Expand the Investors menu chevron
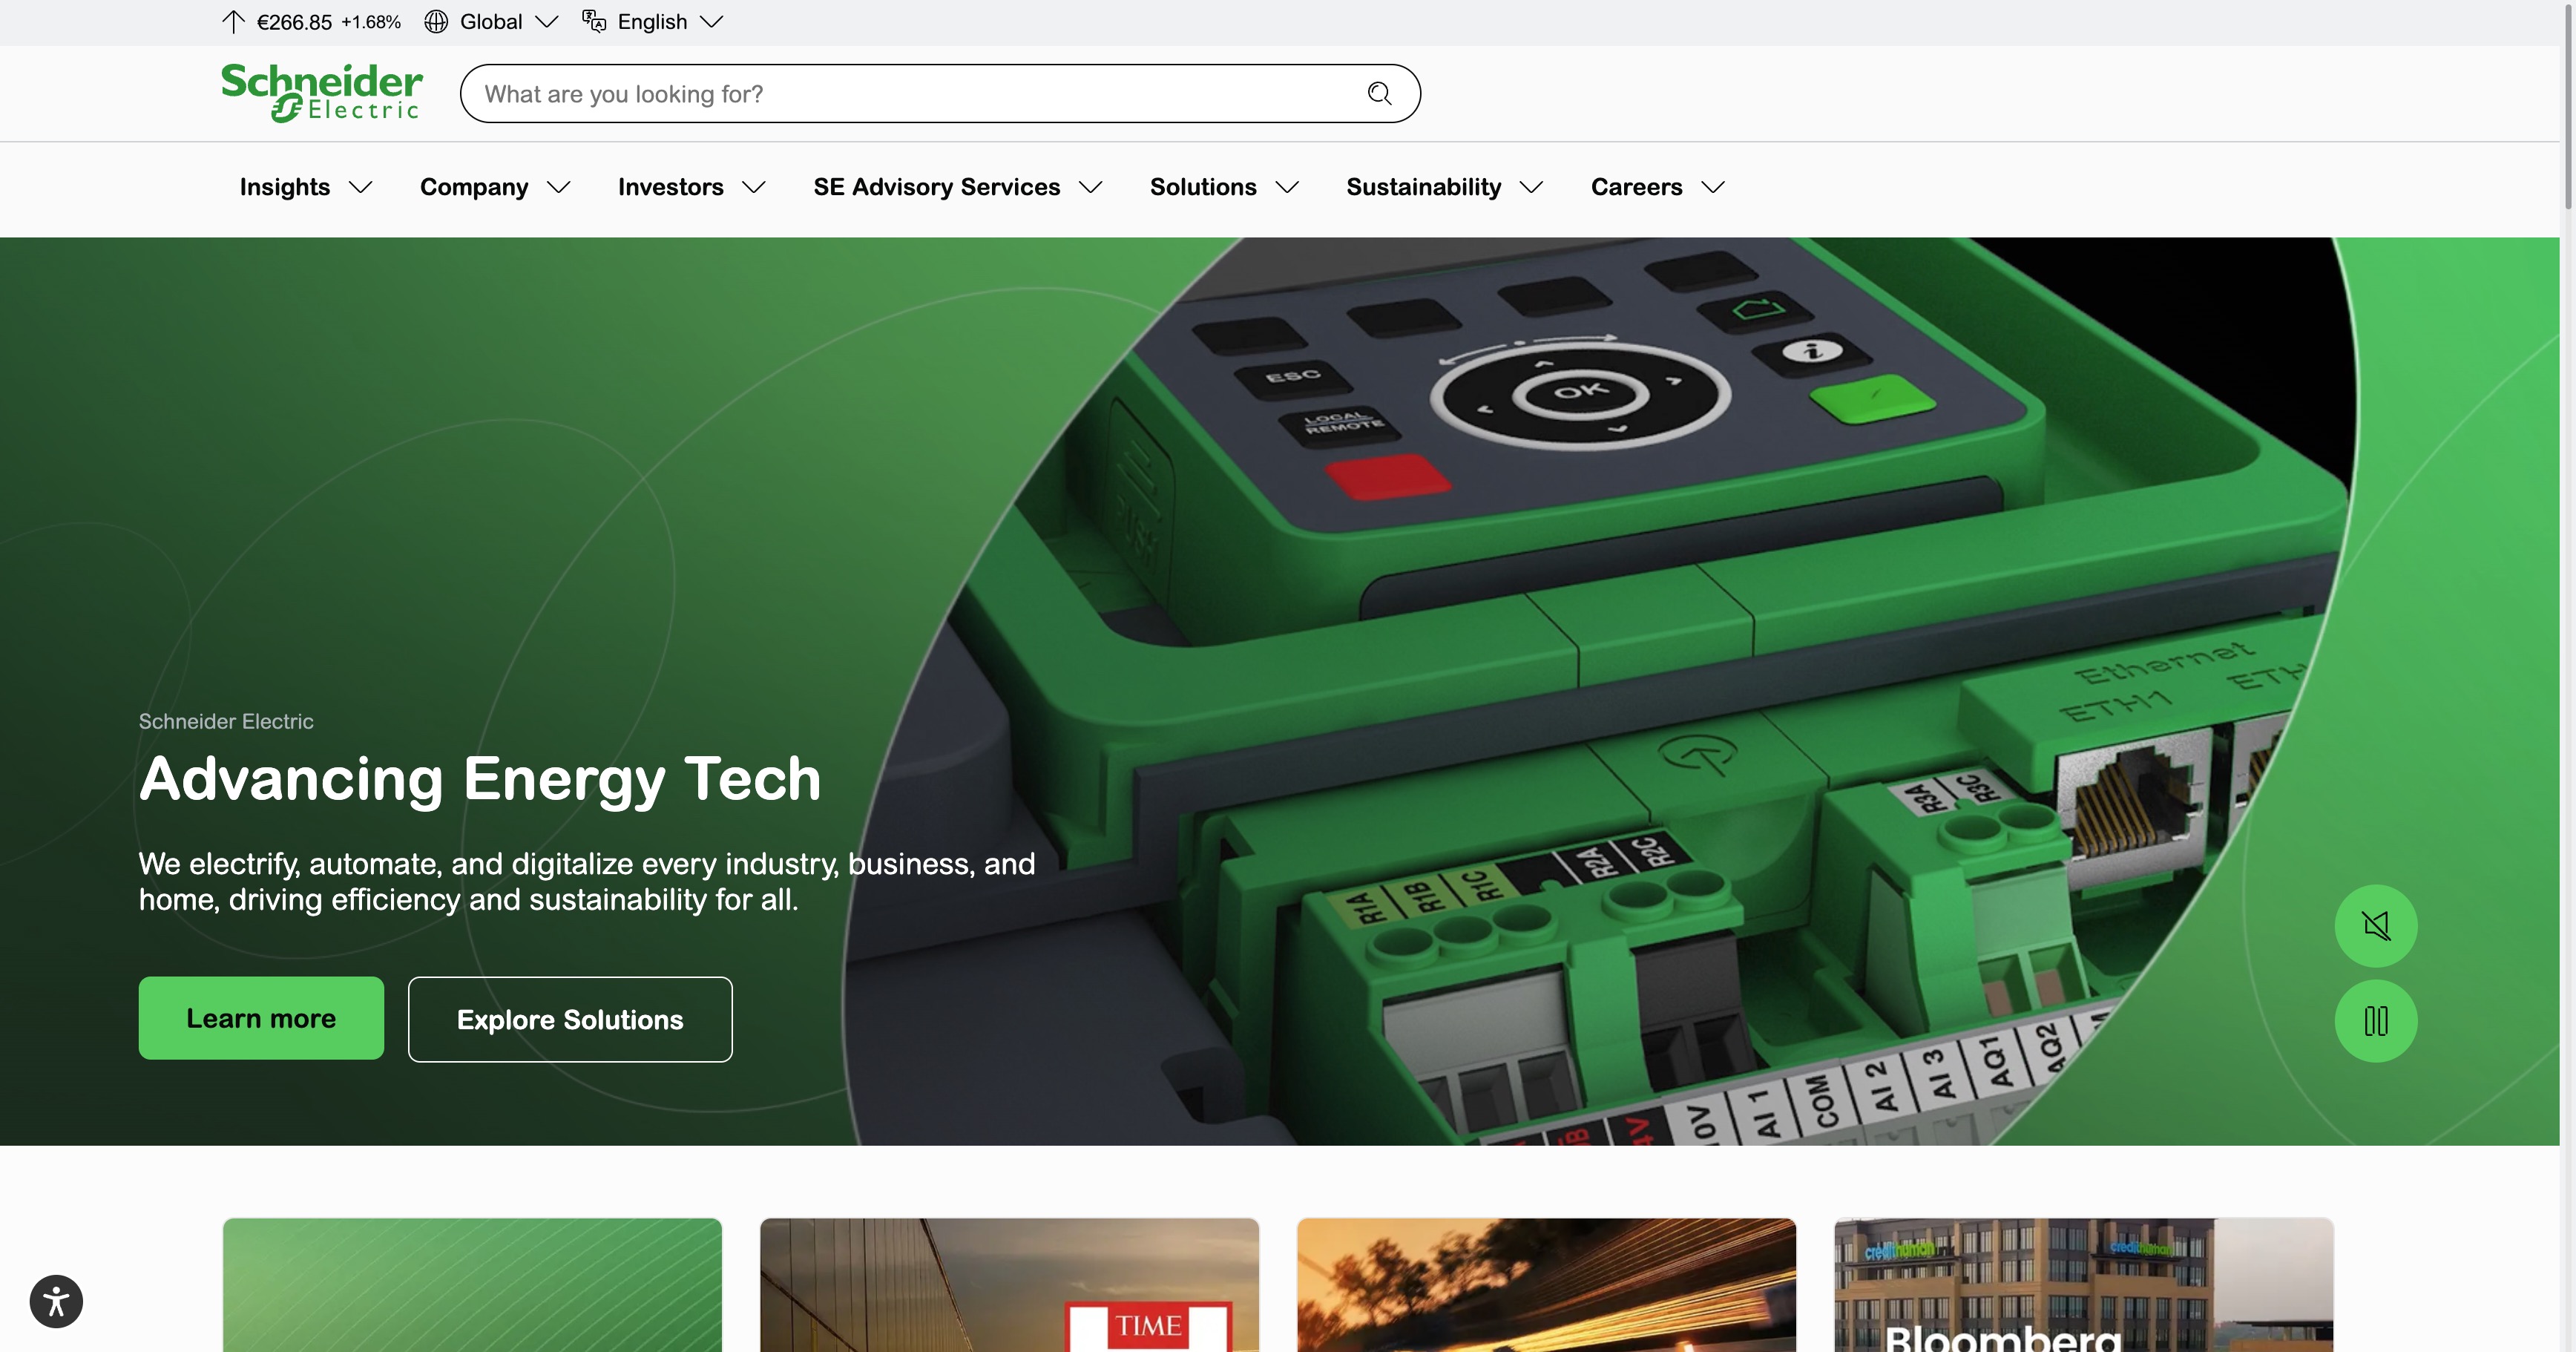Image resolution: width=2576 pixels, height=1352 pixels. pos(754,187)
